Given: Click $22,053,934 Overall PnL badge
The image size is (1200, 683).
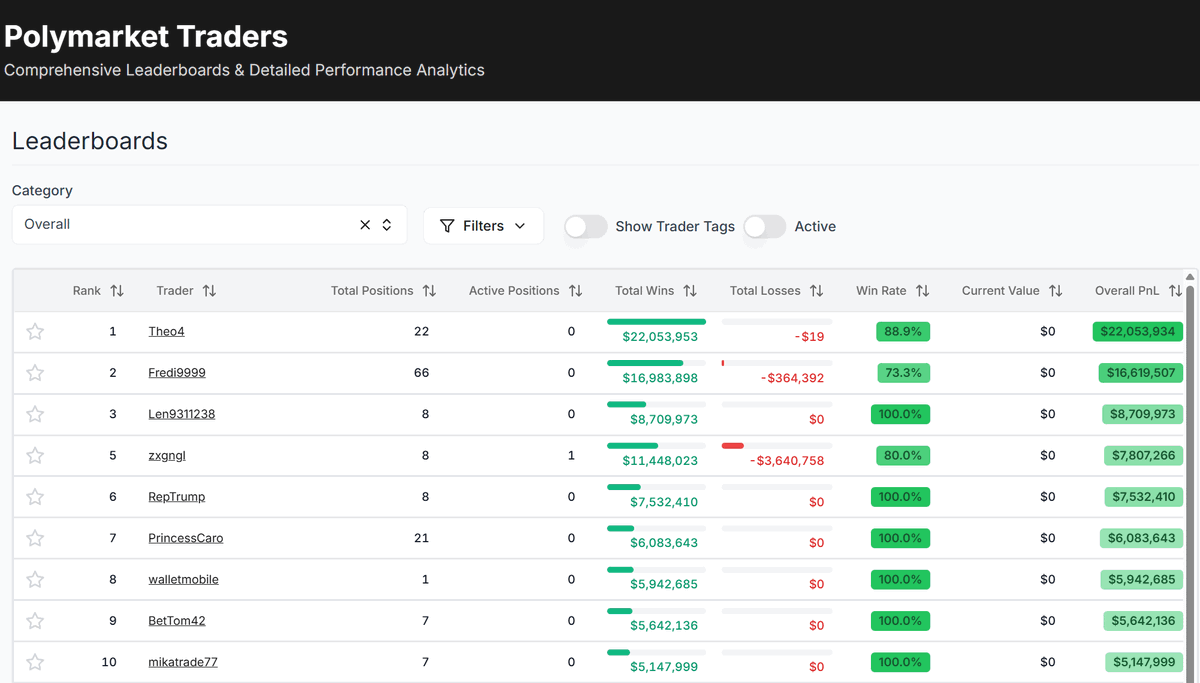Looking at the screenshot, I should point(1138,331).
